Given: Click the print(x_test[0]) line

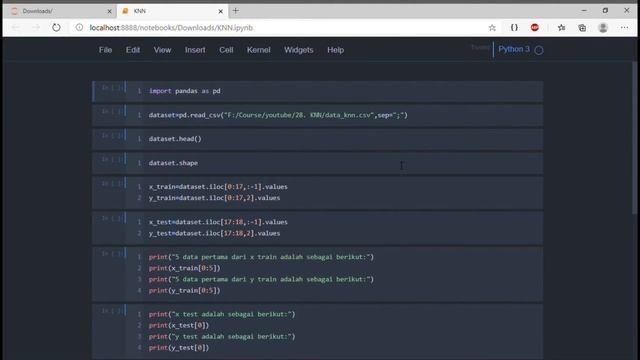Looking at the screenshot, I should coord(179,325).
